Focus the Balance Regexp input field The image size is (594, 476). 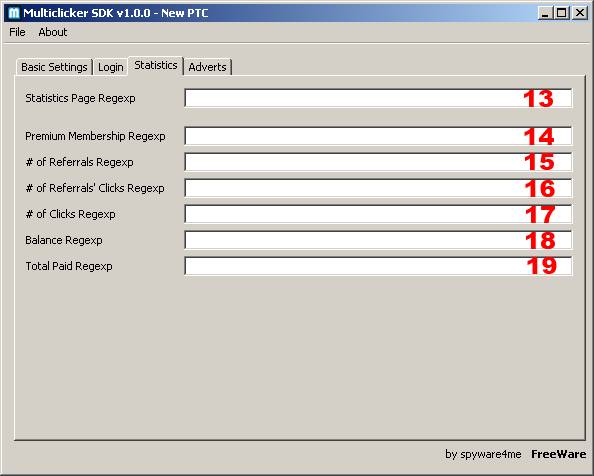coord(378,240)
